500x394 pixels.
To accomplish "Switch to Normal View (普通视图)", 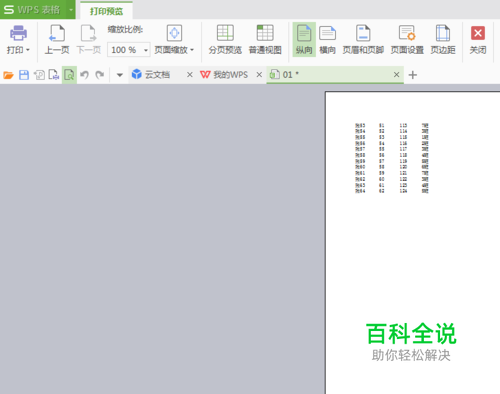I will (x=265, y=39).
